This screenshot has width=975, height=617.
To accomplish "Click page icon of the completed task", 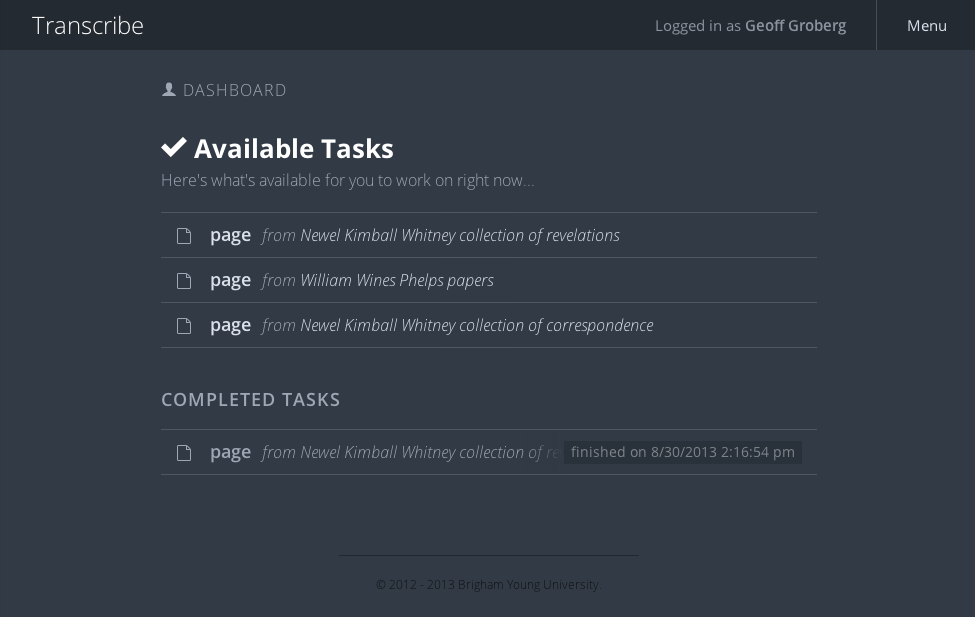I will 184,453.
